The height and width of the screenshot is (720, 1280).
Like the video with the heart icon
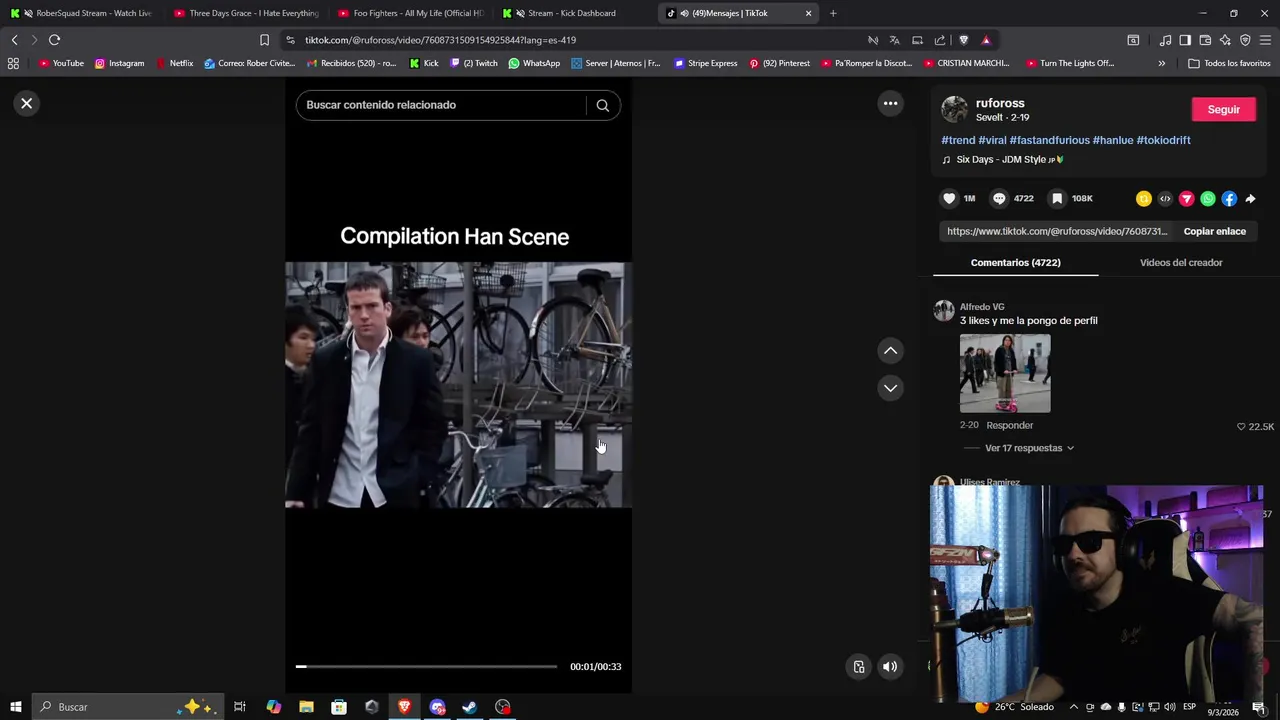[949, 198]
